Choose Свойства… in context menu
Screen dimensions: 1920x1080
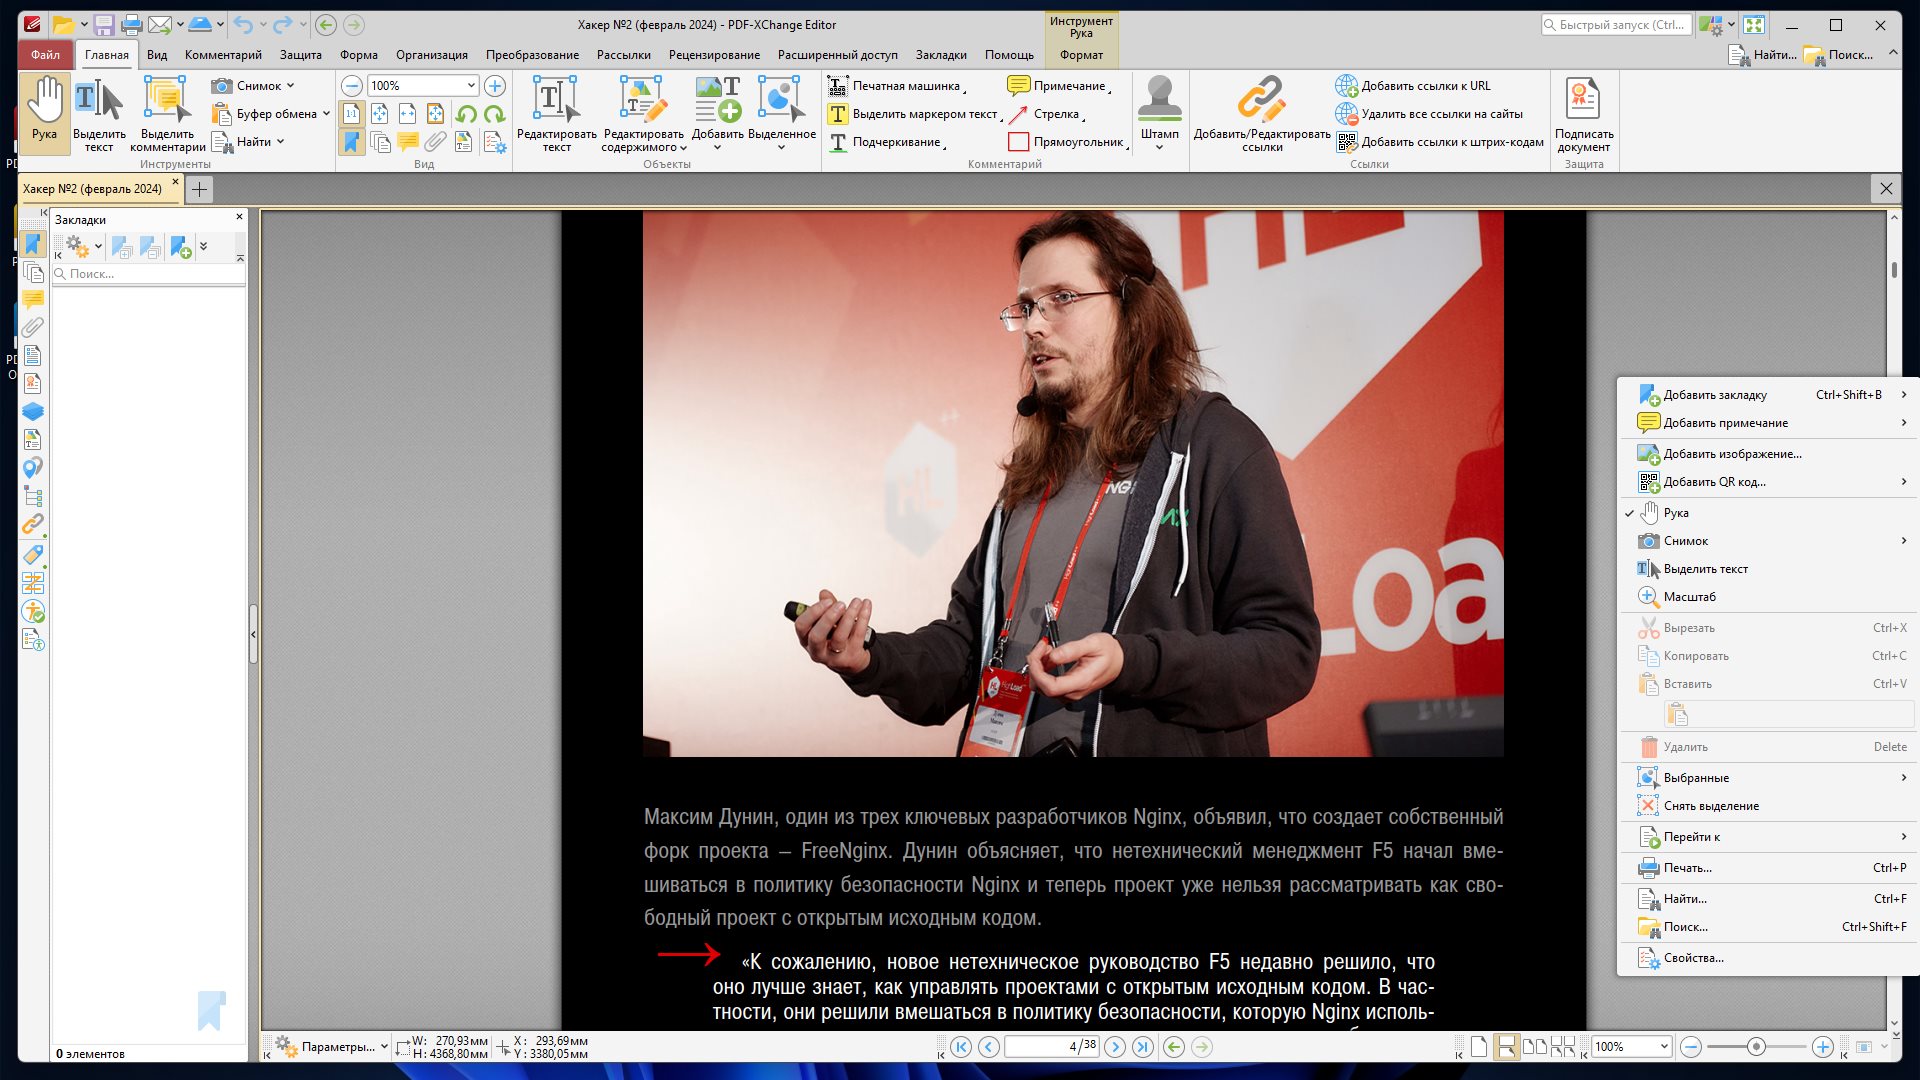(1766, 958)
